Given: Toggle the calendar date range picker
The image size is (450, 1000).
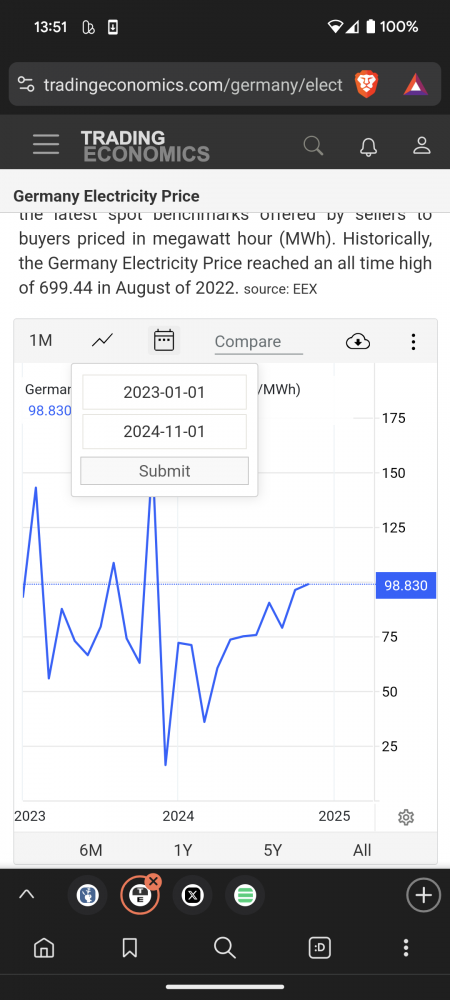Looking at the screenshot, I should 164,341.
